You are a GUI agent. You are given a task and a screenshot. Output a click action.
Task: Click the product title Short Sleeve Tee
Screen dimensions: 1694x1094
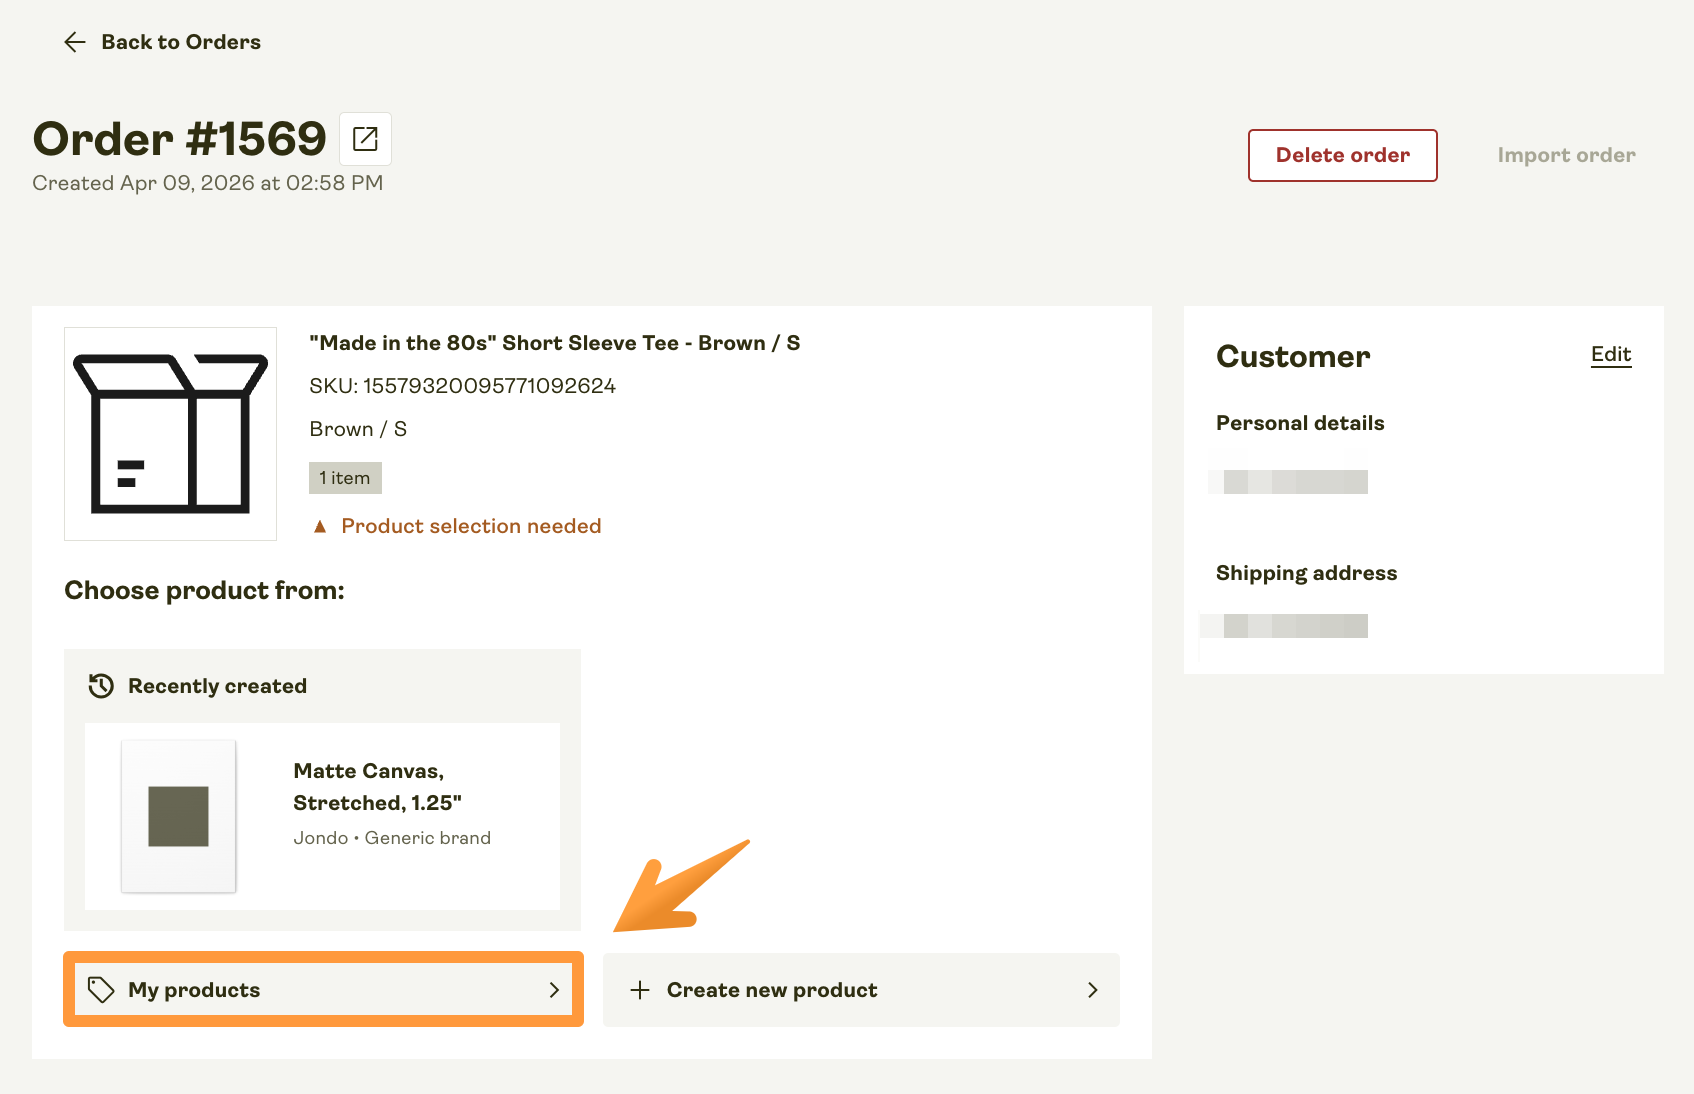point(555,343)
